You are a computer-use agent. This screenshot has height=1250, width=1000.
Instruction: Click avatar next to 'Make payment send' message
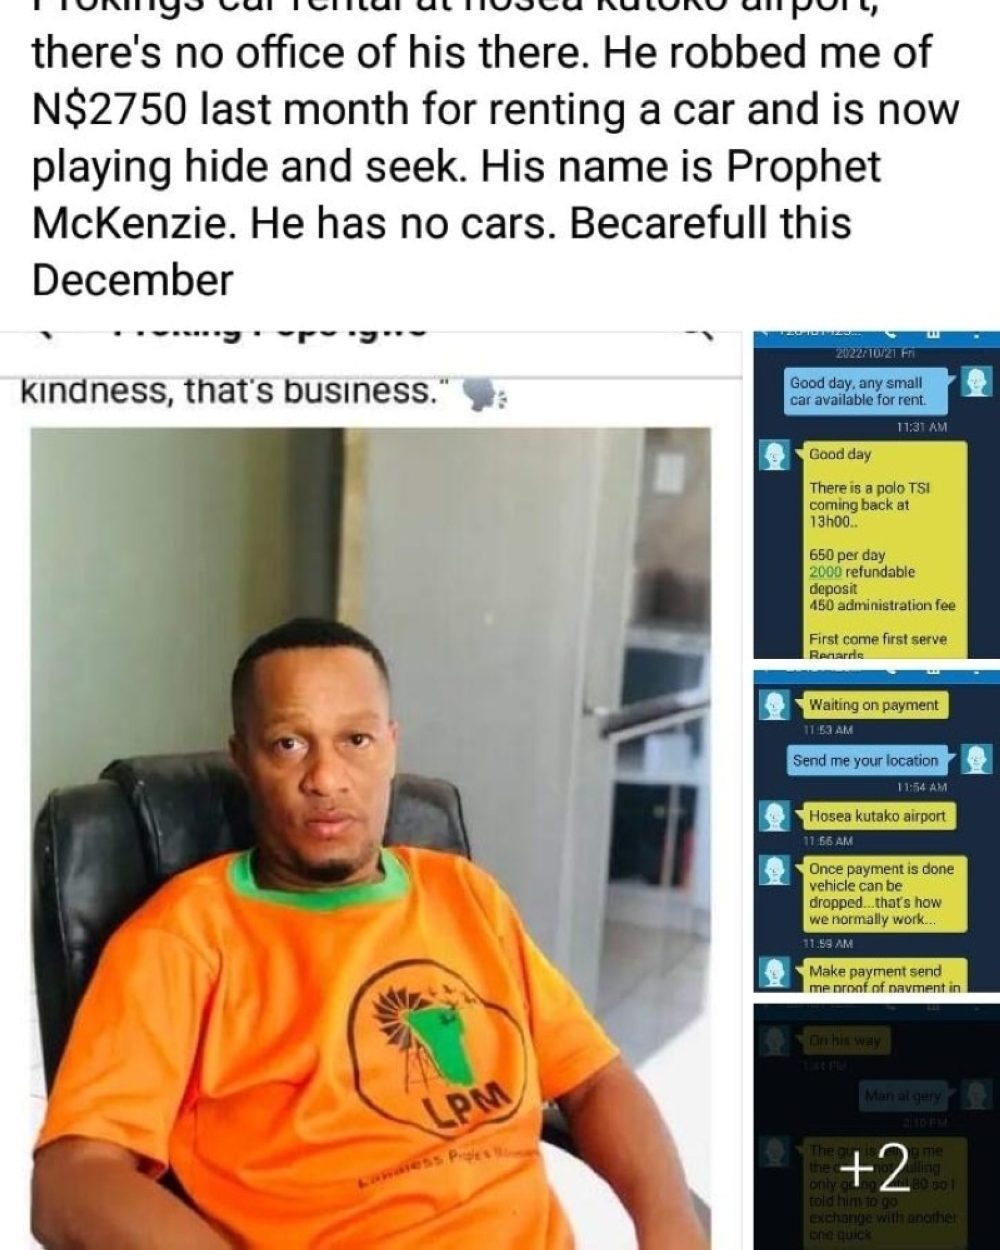coord(775,972)
